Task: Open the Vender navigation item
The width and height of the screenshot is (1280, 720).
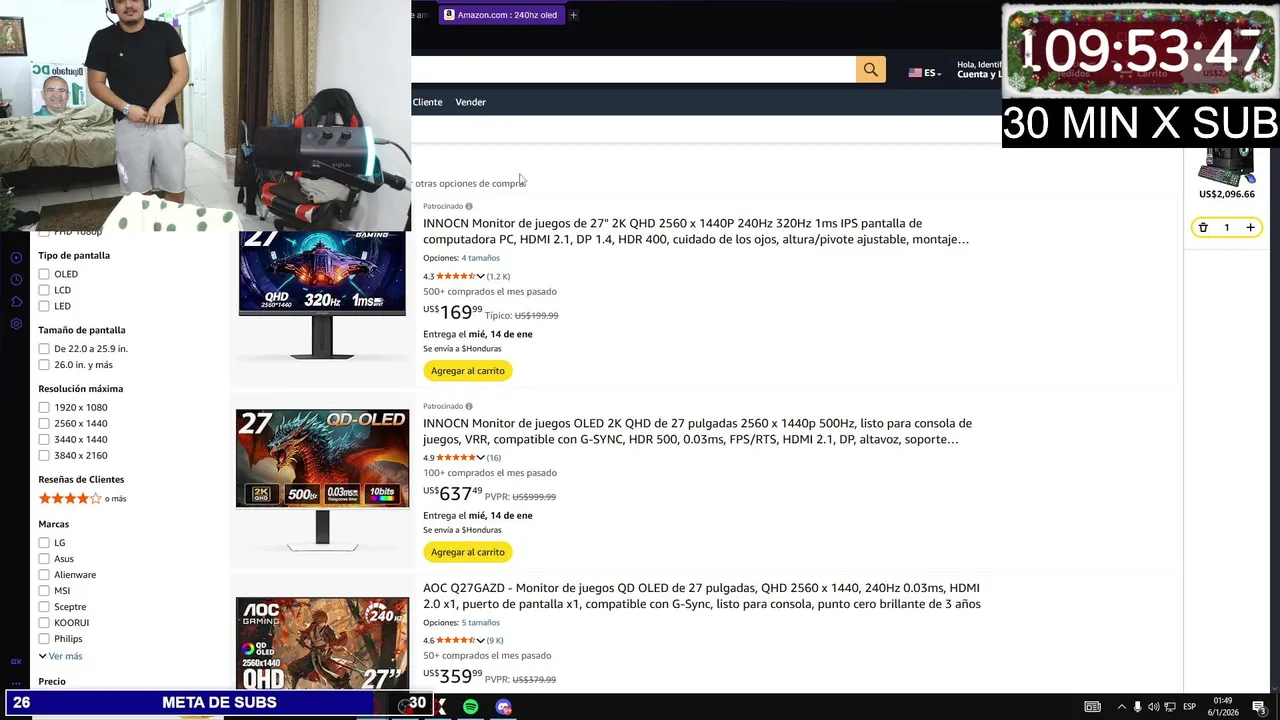Action: 471,102
